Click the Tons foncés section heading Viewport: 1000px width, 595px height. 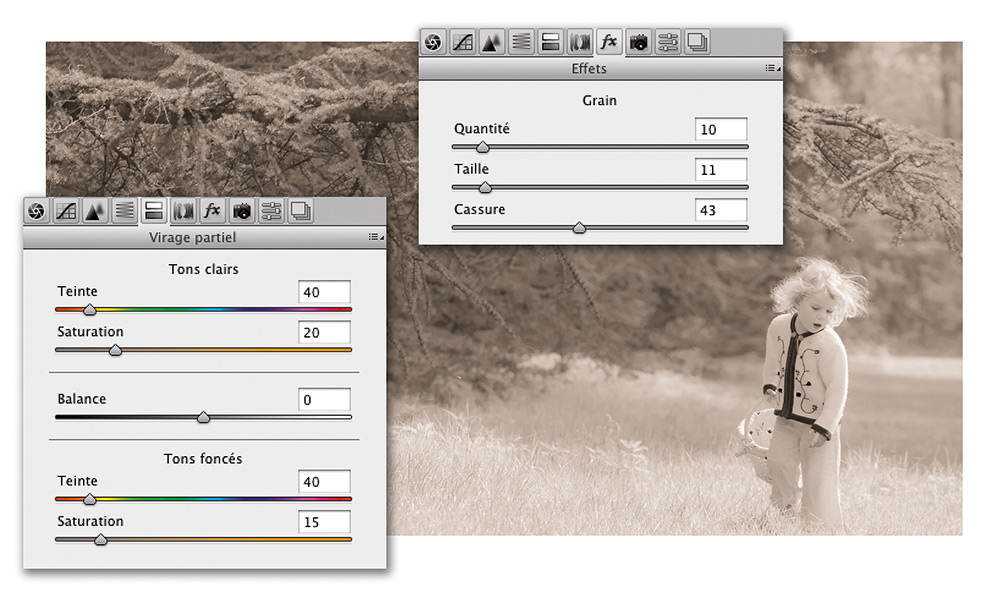203,459
